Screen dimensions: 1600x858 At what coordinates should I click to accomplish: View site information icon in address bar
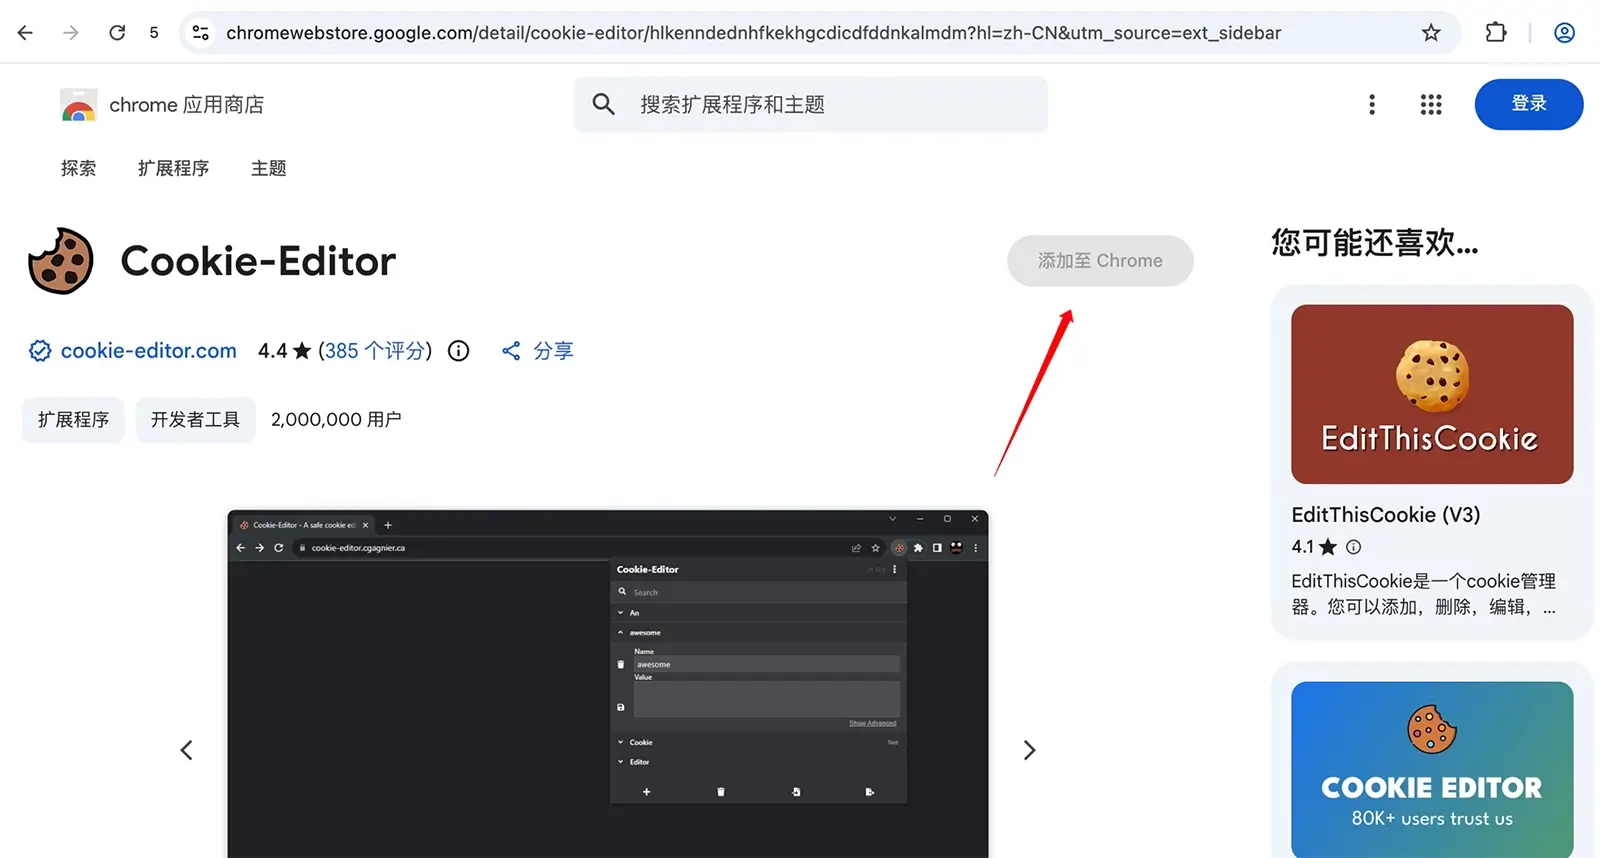coord(201,33)
